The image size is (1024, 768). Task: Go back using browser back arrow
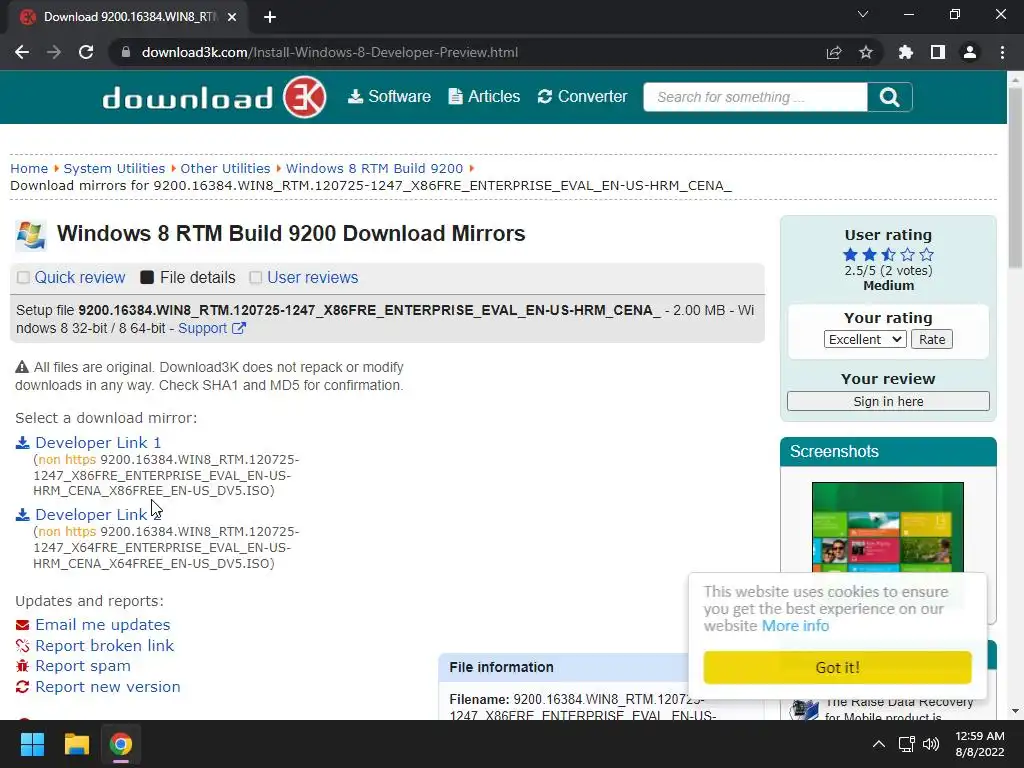tap(22, 52)
